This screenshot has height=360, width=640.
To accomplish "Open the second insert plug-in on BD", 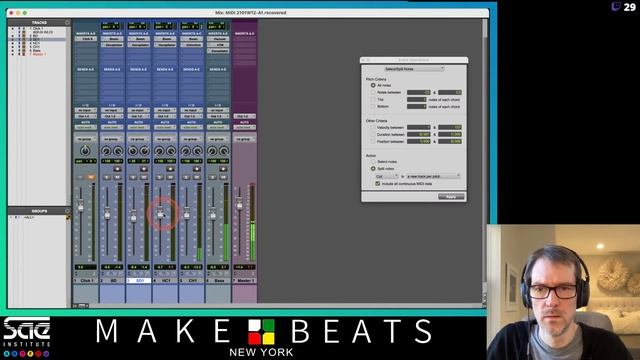I will (112, 44).
